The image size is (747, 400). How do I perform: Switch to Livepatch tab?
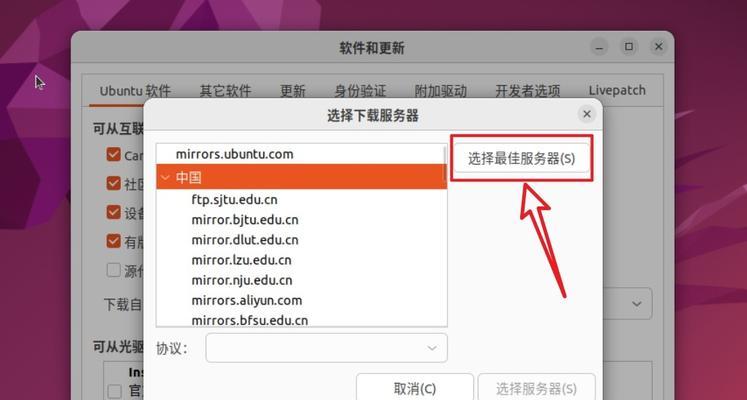click(617, 90)
